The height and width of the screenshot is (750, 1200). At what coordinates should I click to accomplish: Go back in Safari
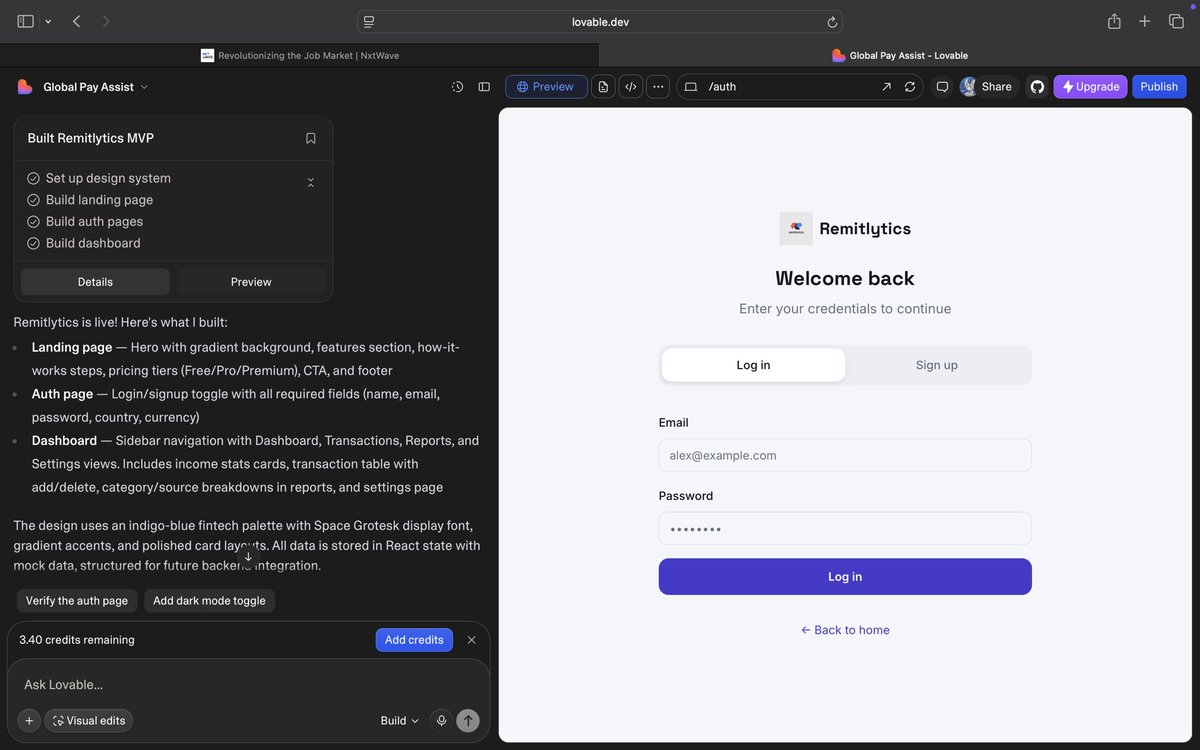[76, 21]
